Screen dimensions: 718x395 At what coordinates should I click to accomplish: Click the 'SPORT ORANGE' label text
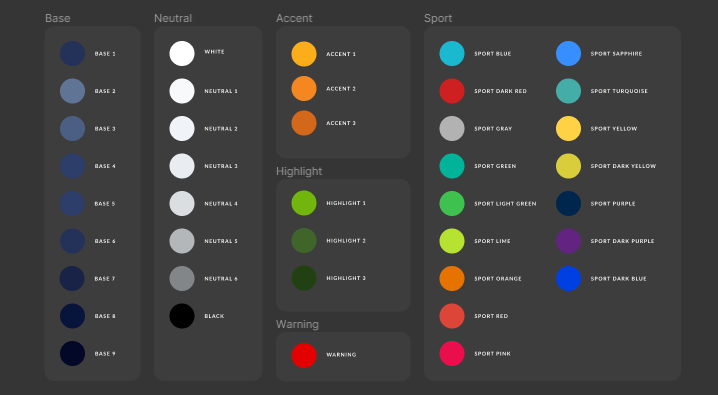[x=498, y=278]
